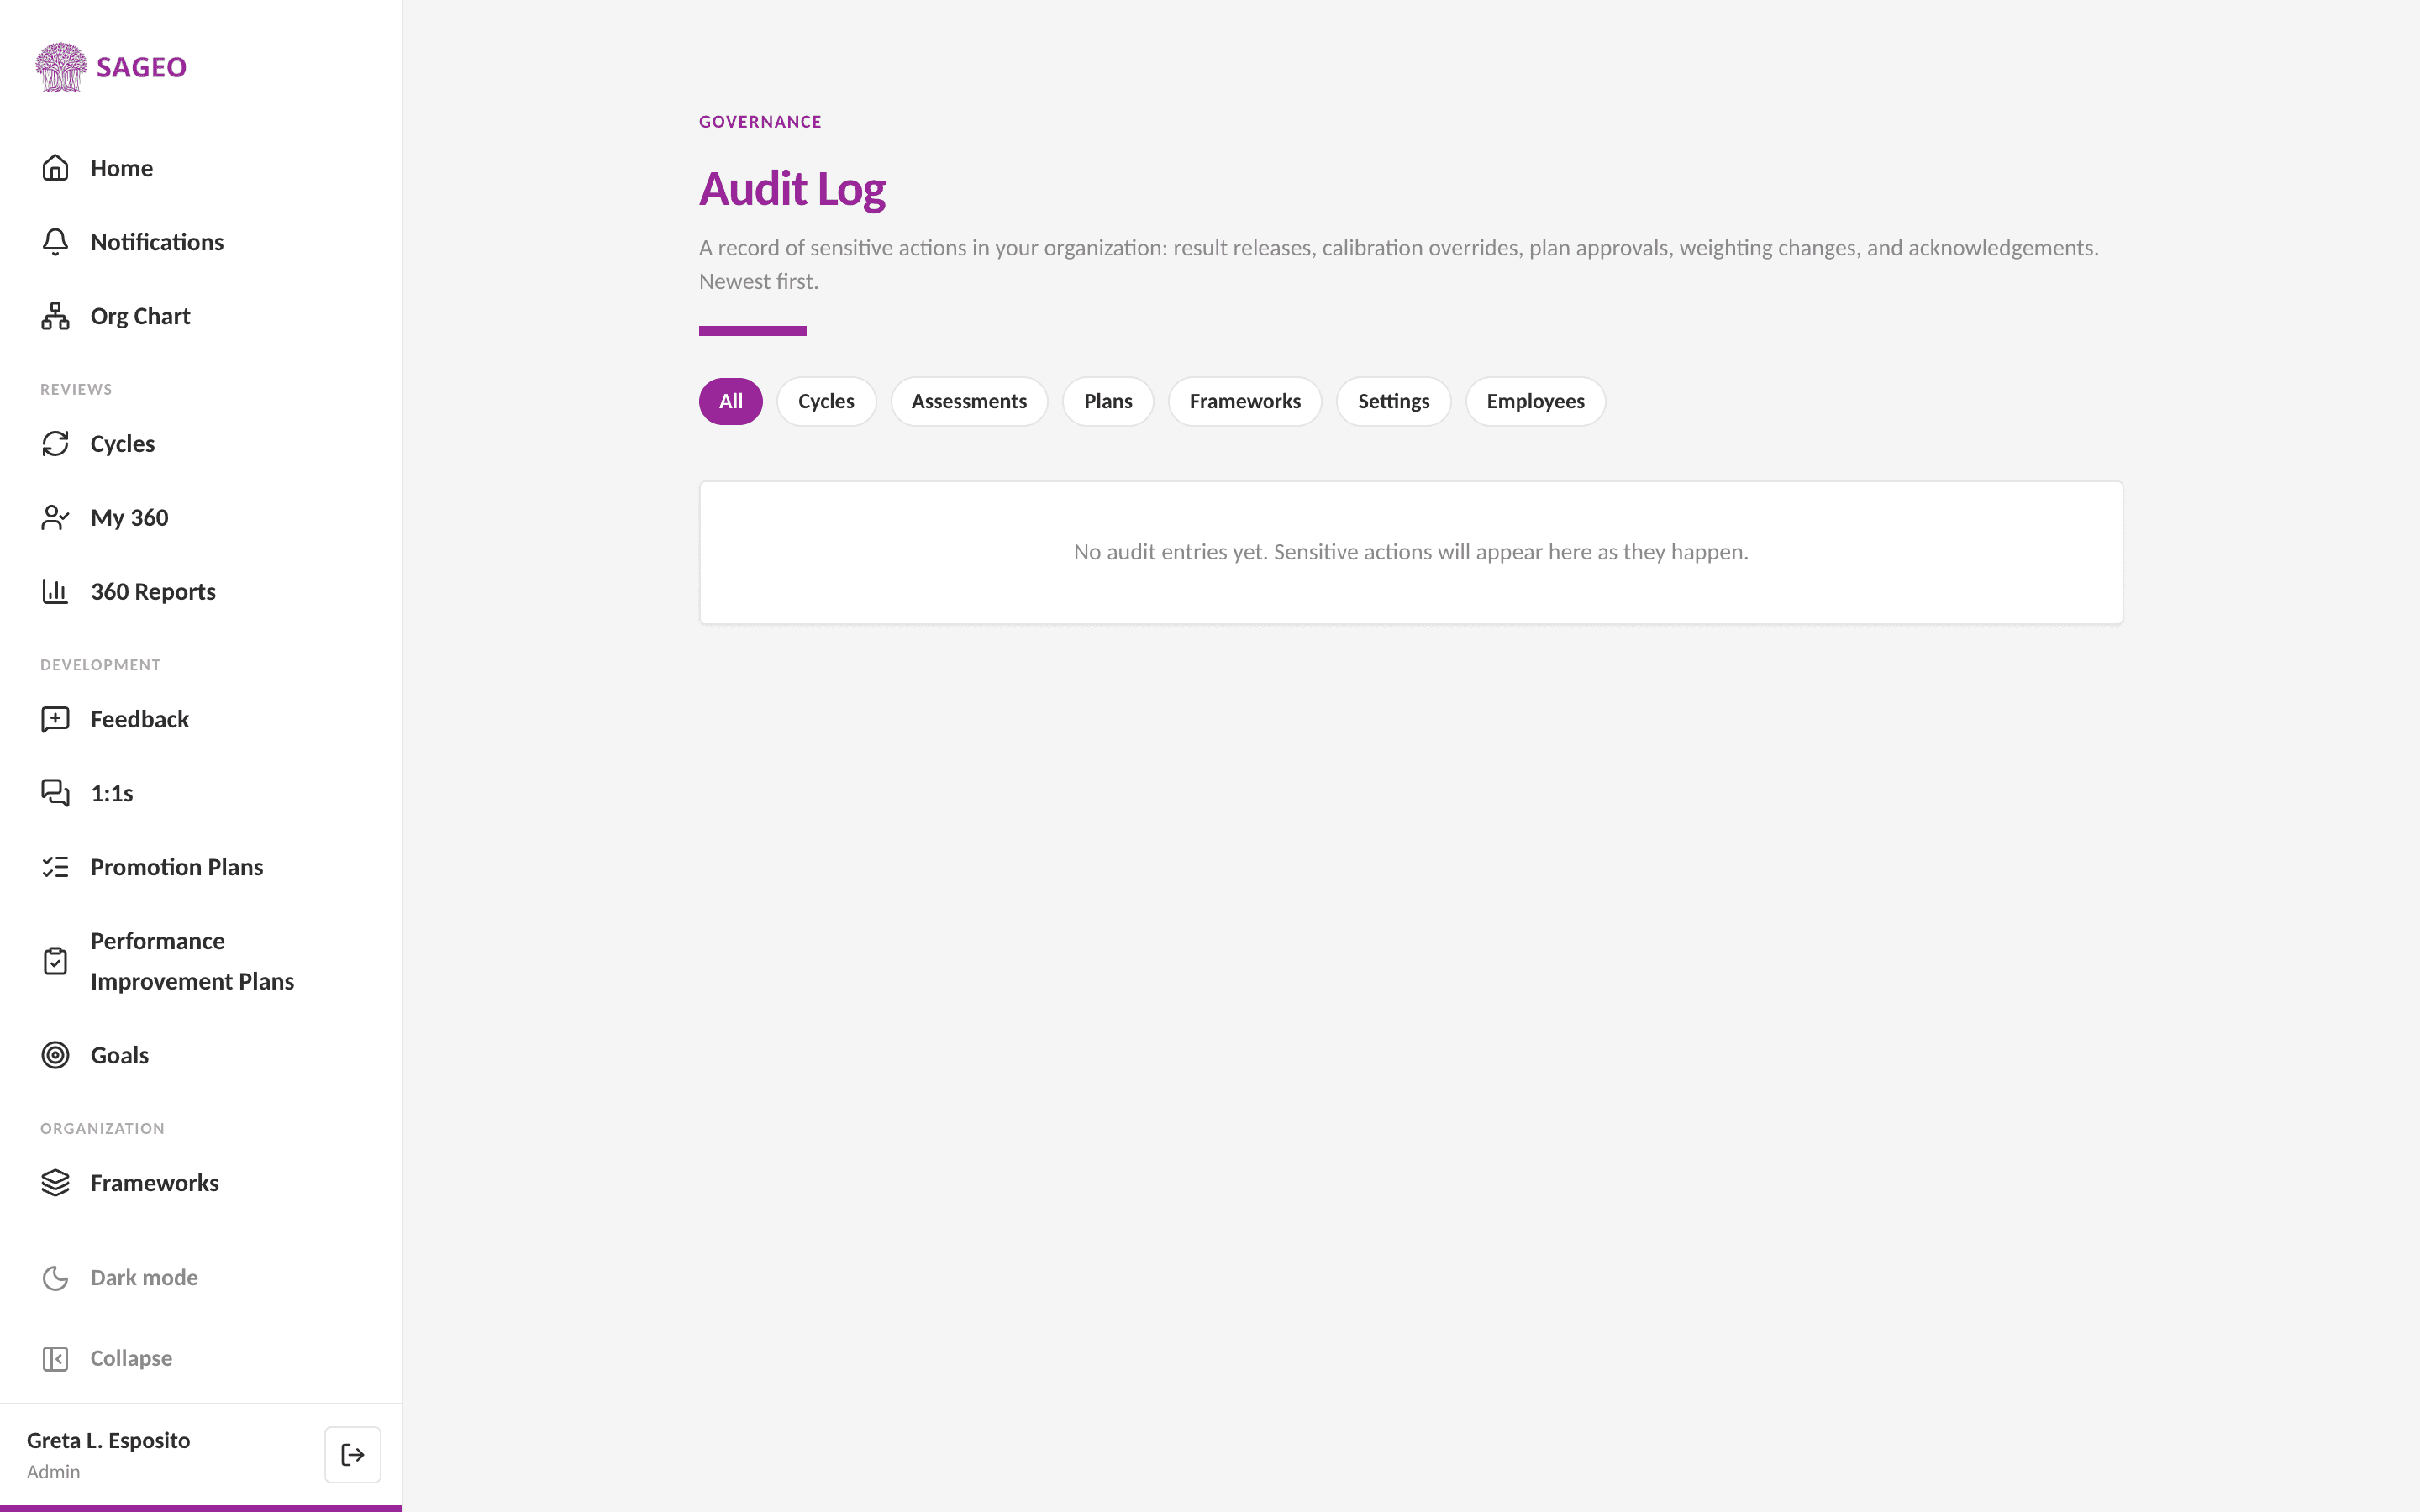Log out using the sign-out icon
The height and width of the screenshot is (1512, 2420).
[353, 1455]
